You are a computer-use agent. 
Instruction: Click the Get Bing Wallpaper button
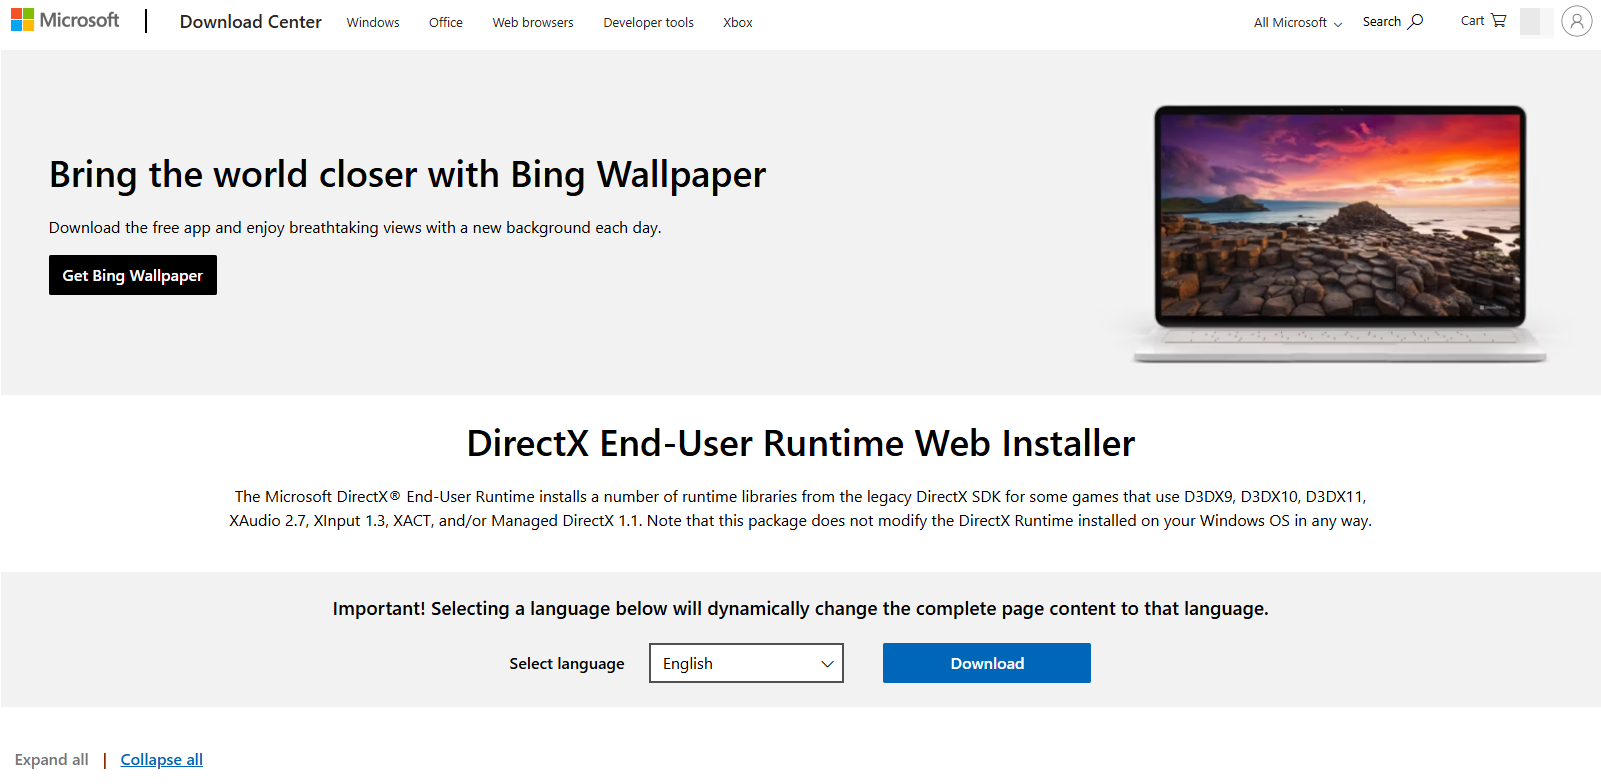[x=133, y=275]
